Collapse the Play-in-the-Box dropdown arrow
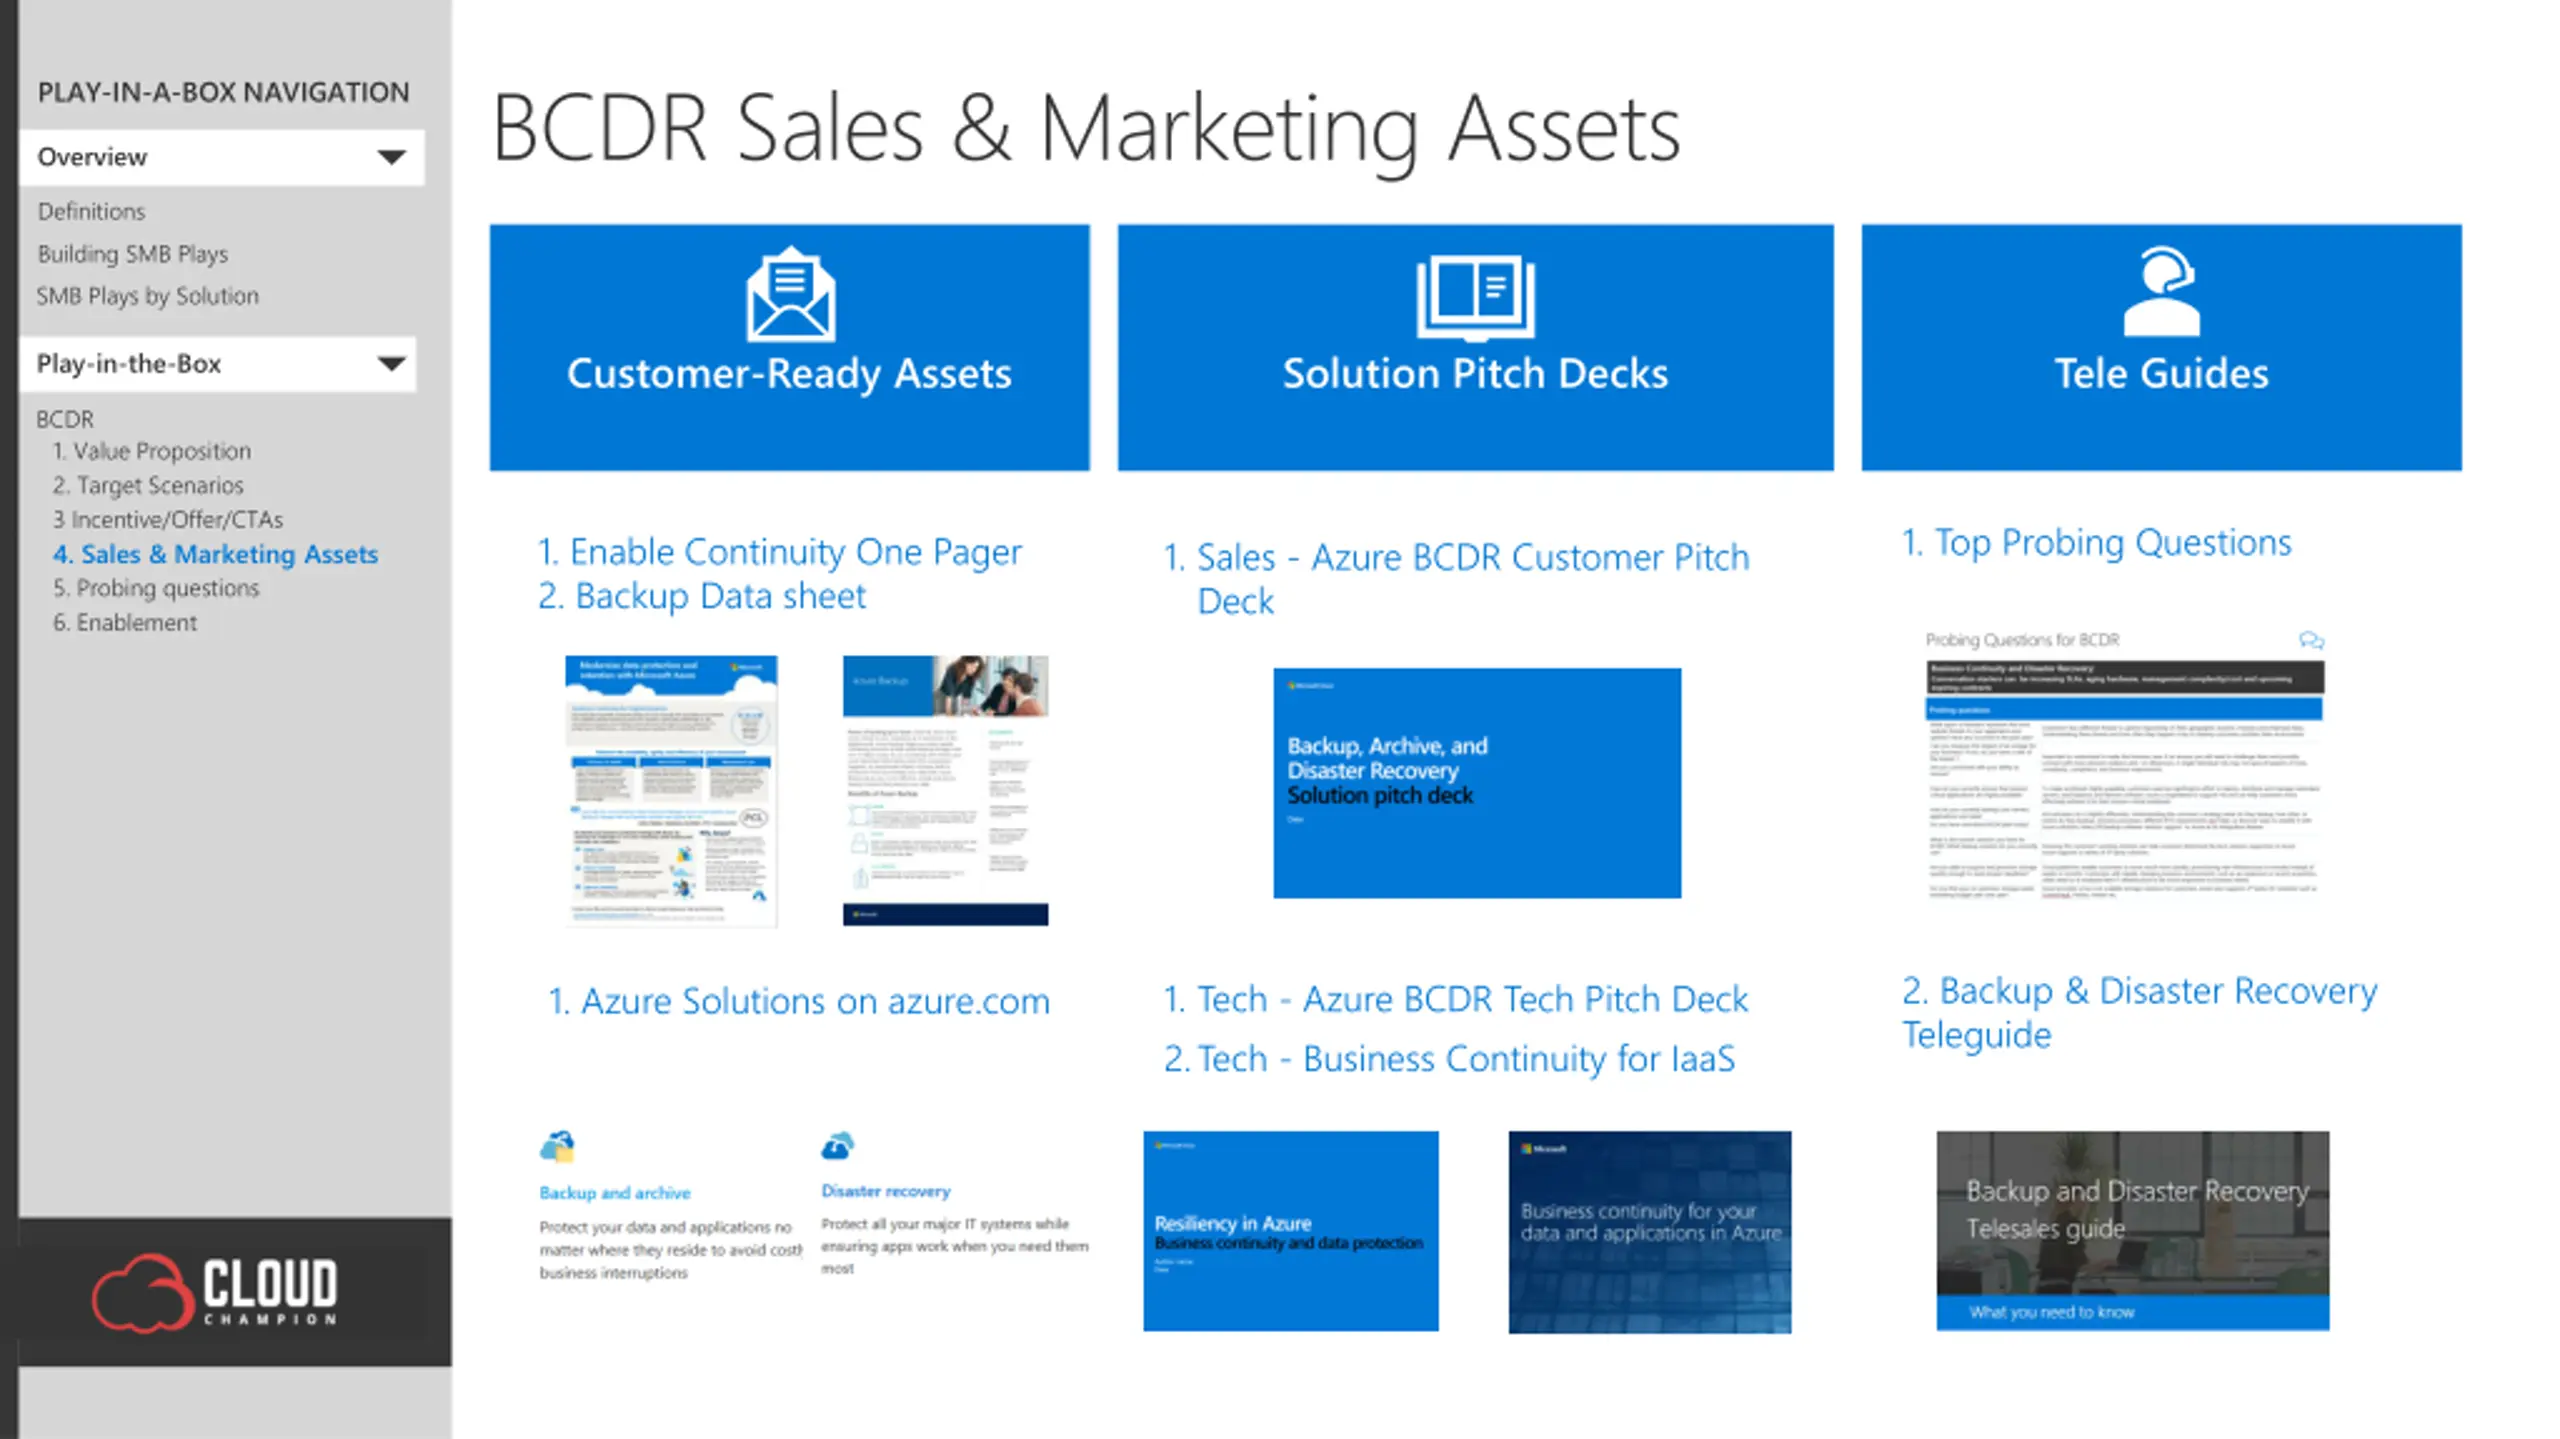This screenshot has height=1439, width=2560. tap(391, 364)
